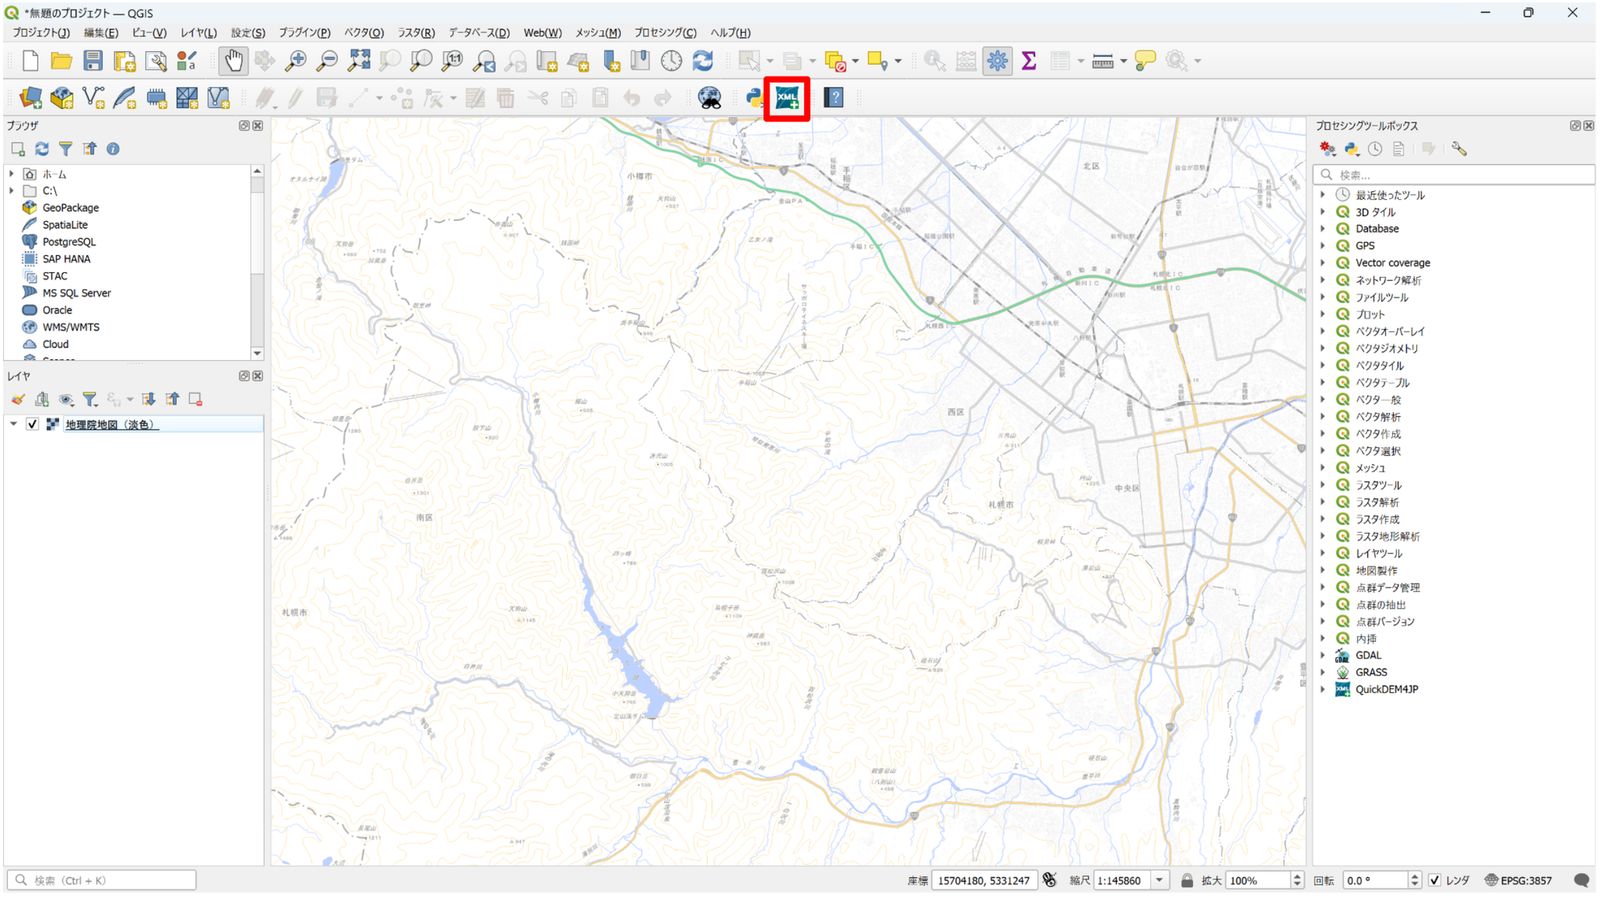The height and width of the screenshot is (897, 1600).
Task: Click the Map Tips speech bubble icon
Action: coord(1146,61)
